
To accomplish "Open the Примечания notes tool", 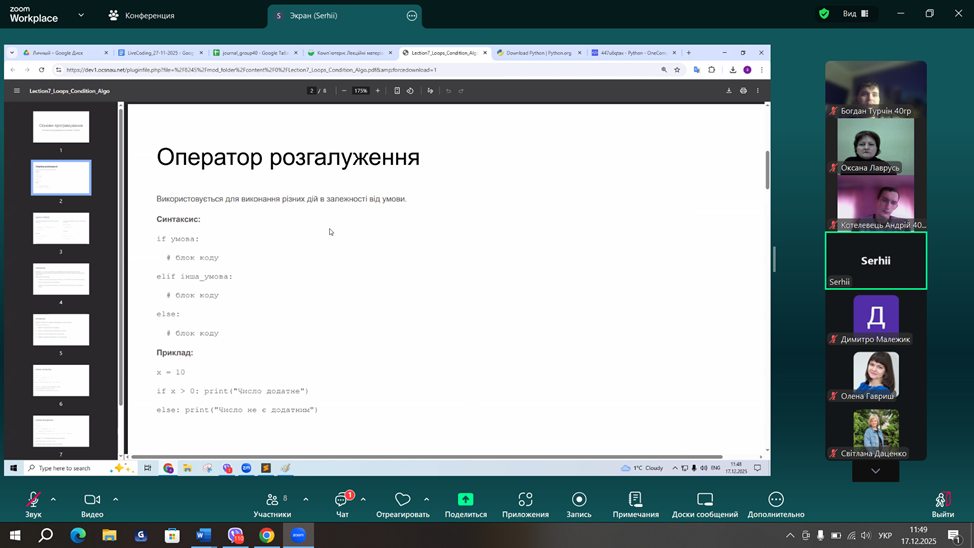I will point(635,503).
